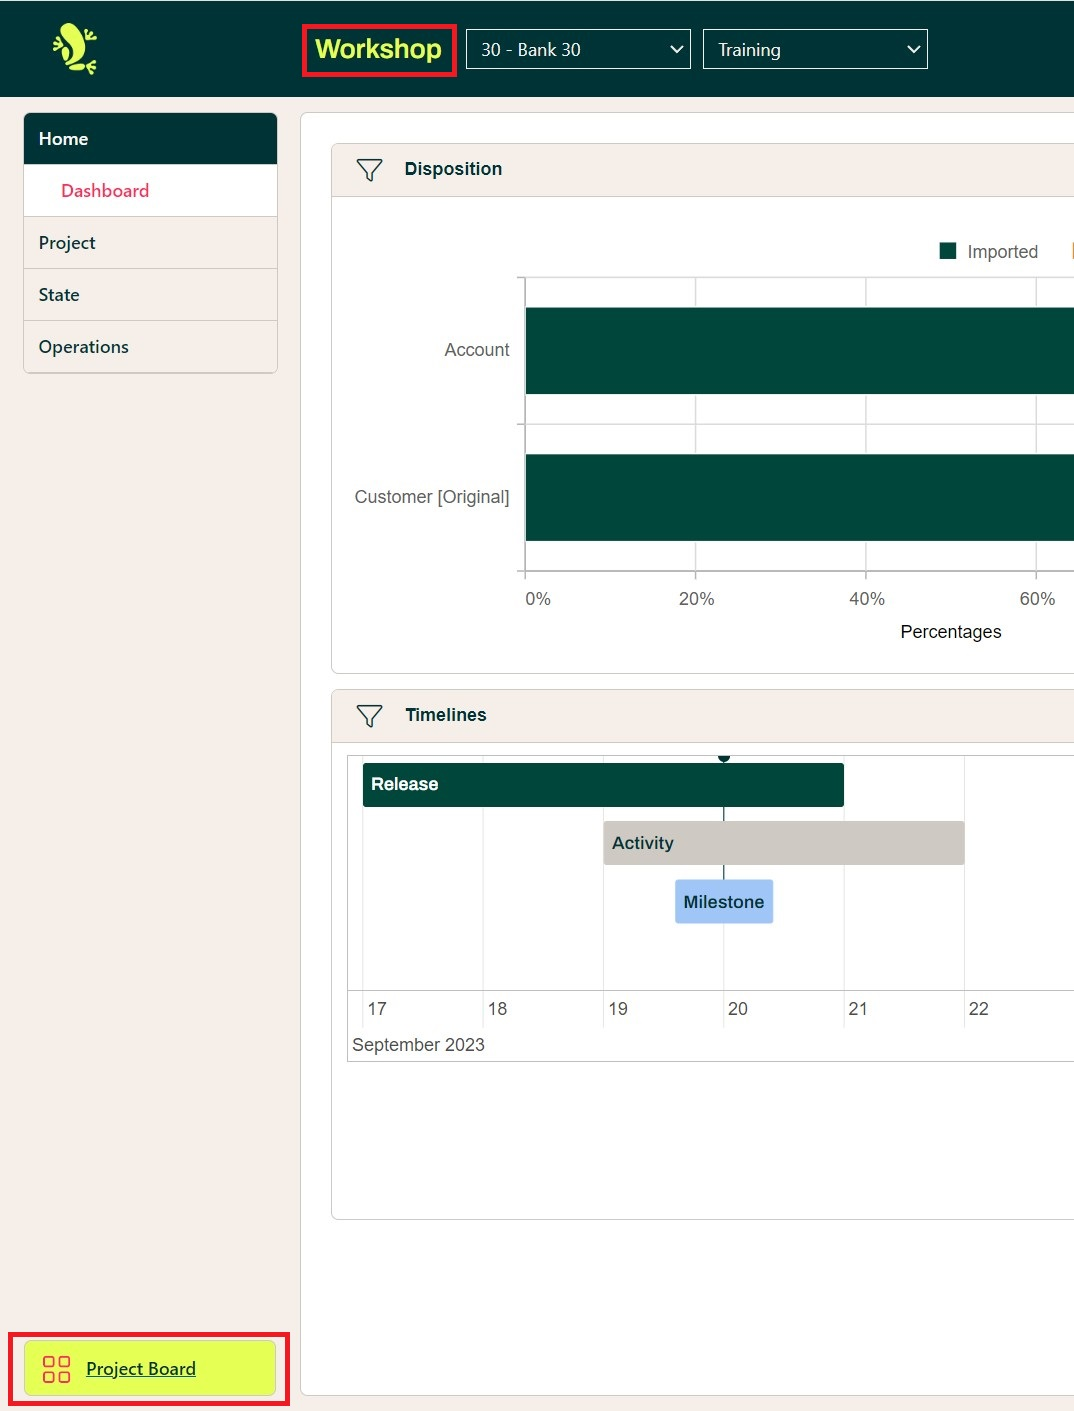Open the 30 - Bank 30 dropdown

click(578, 50)
